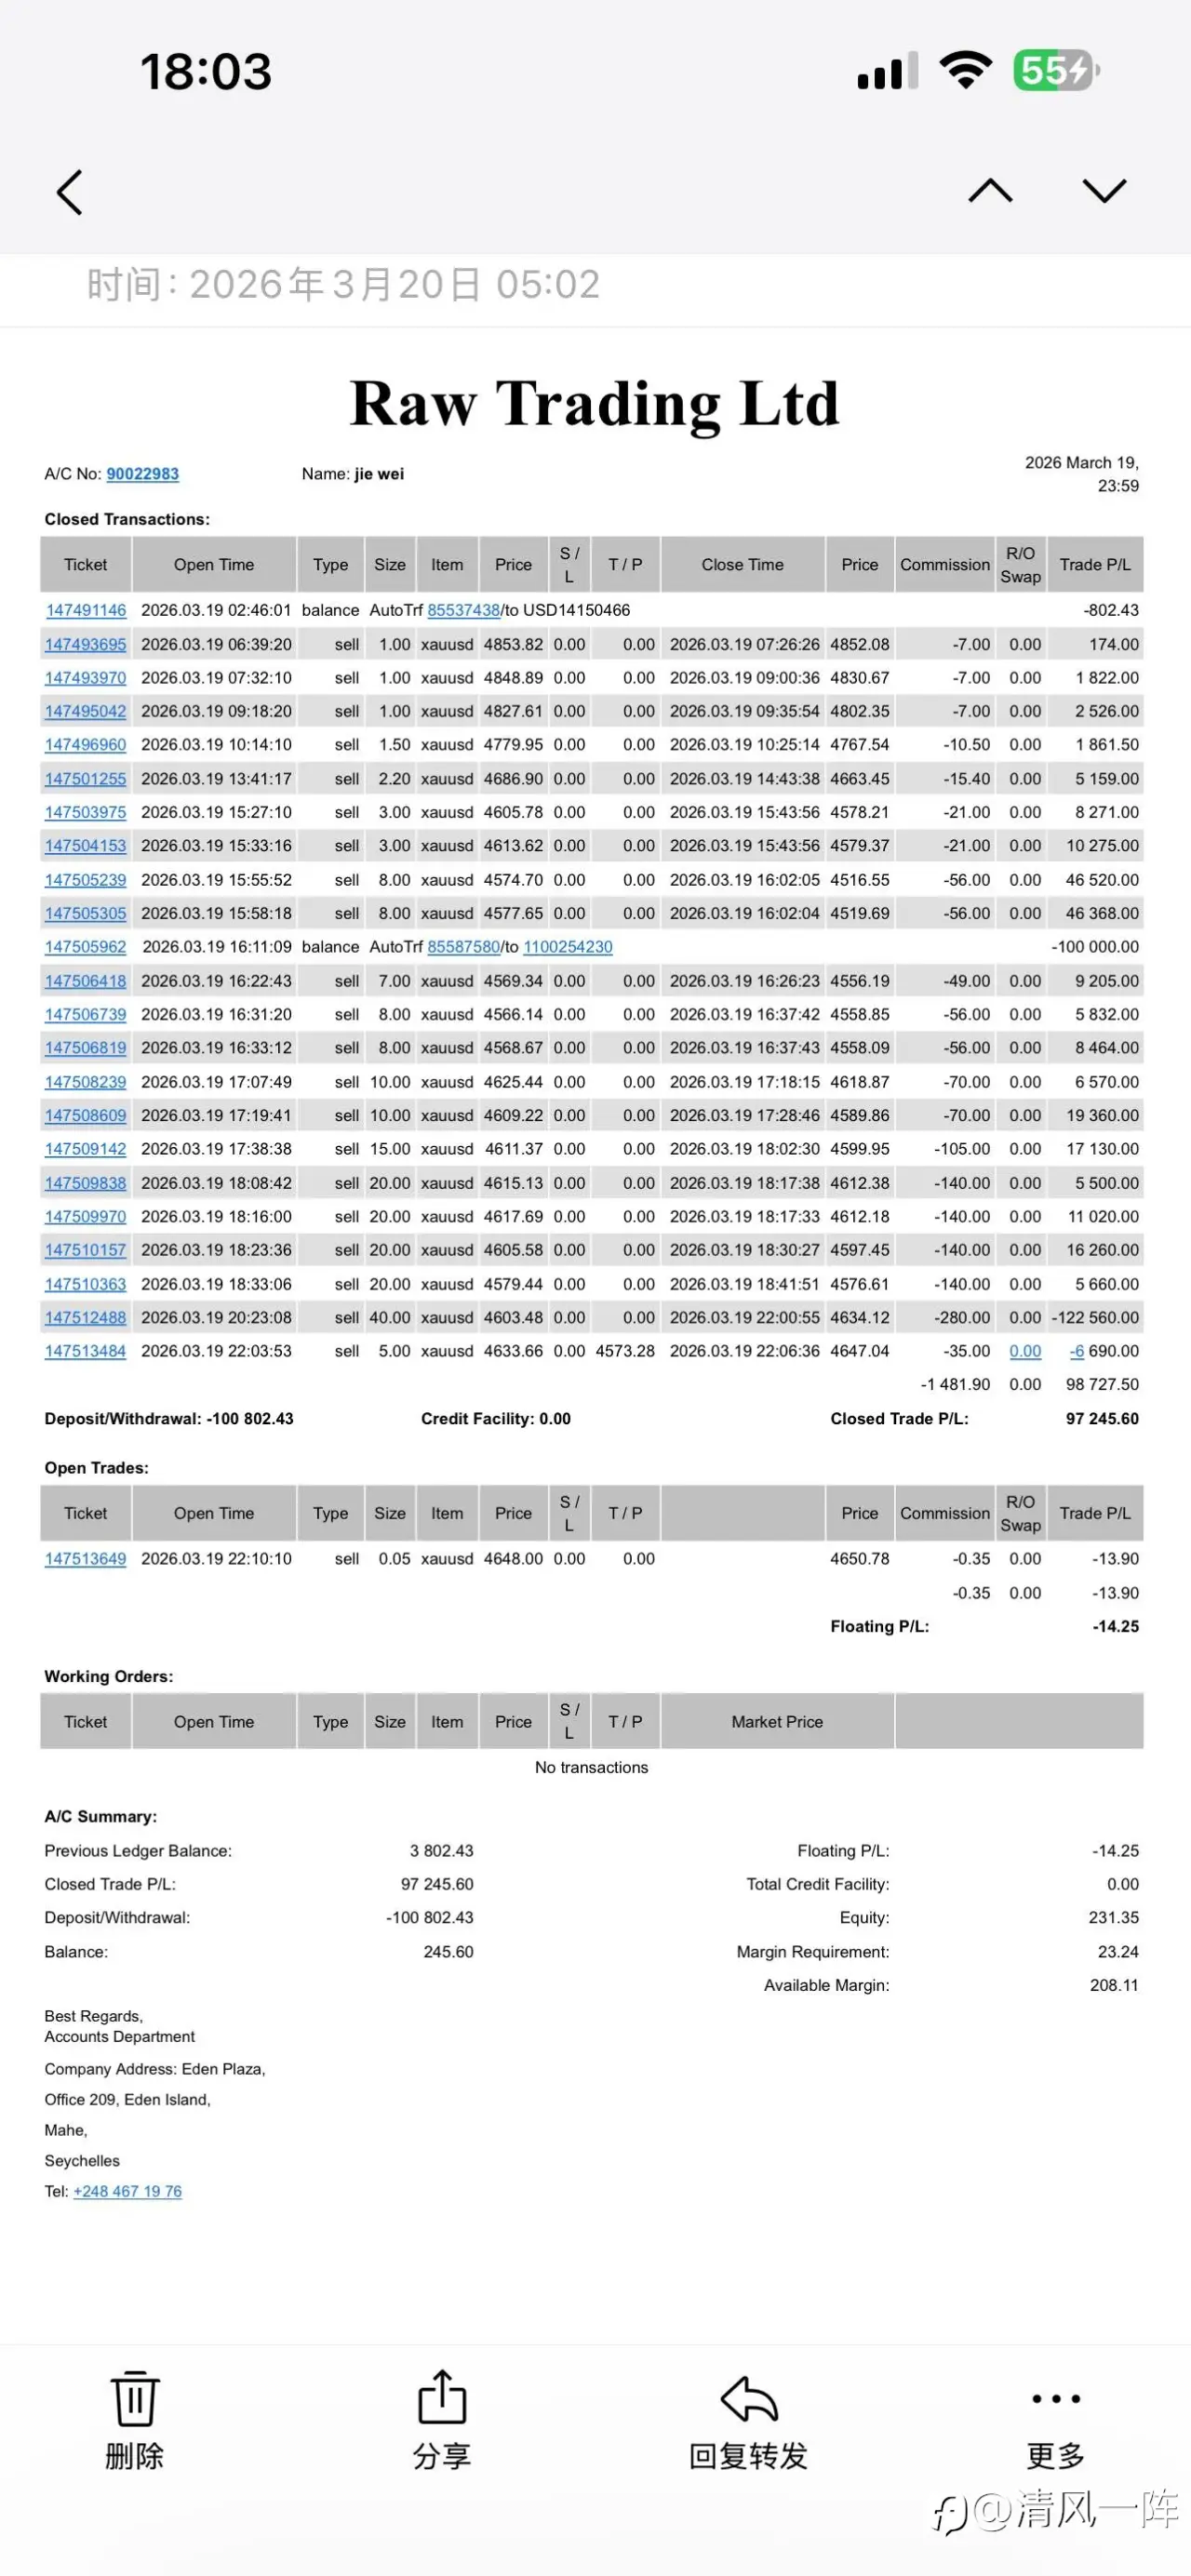
Task: Open ticket link 147508239
Action: [86, 1082]
